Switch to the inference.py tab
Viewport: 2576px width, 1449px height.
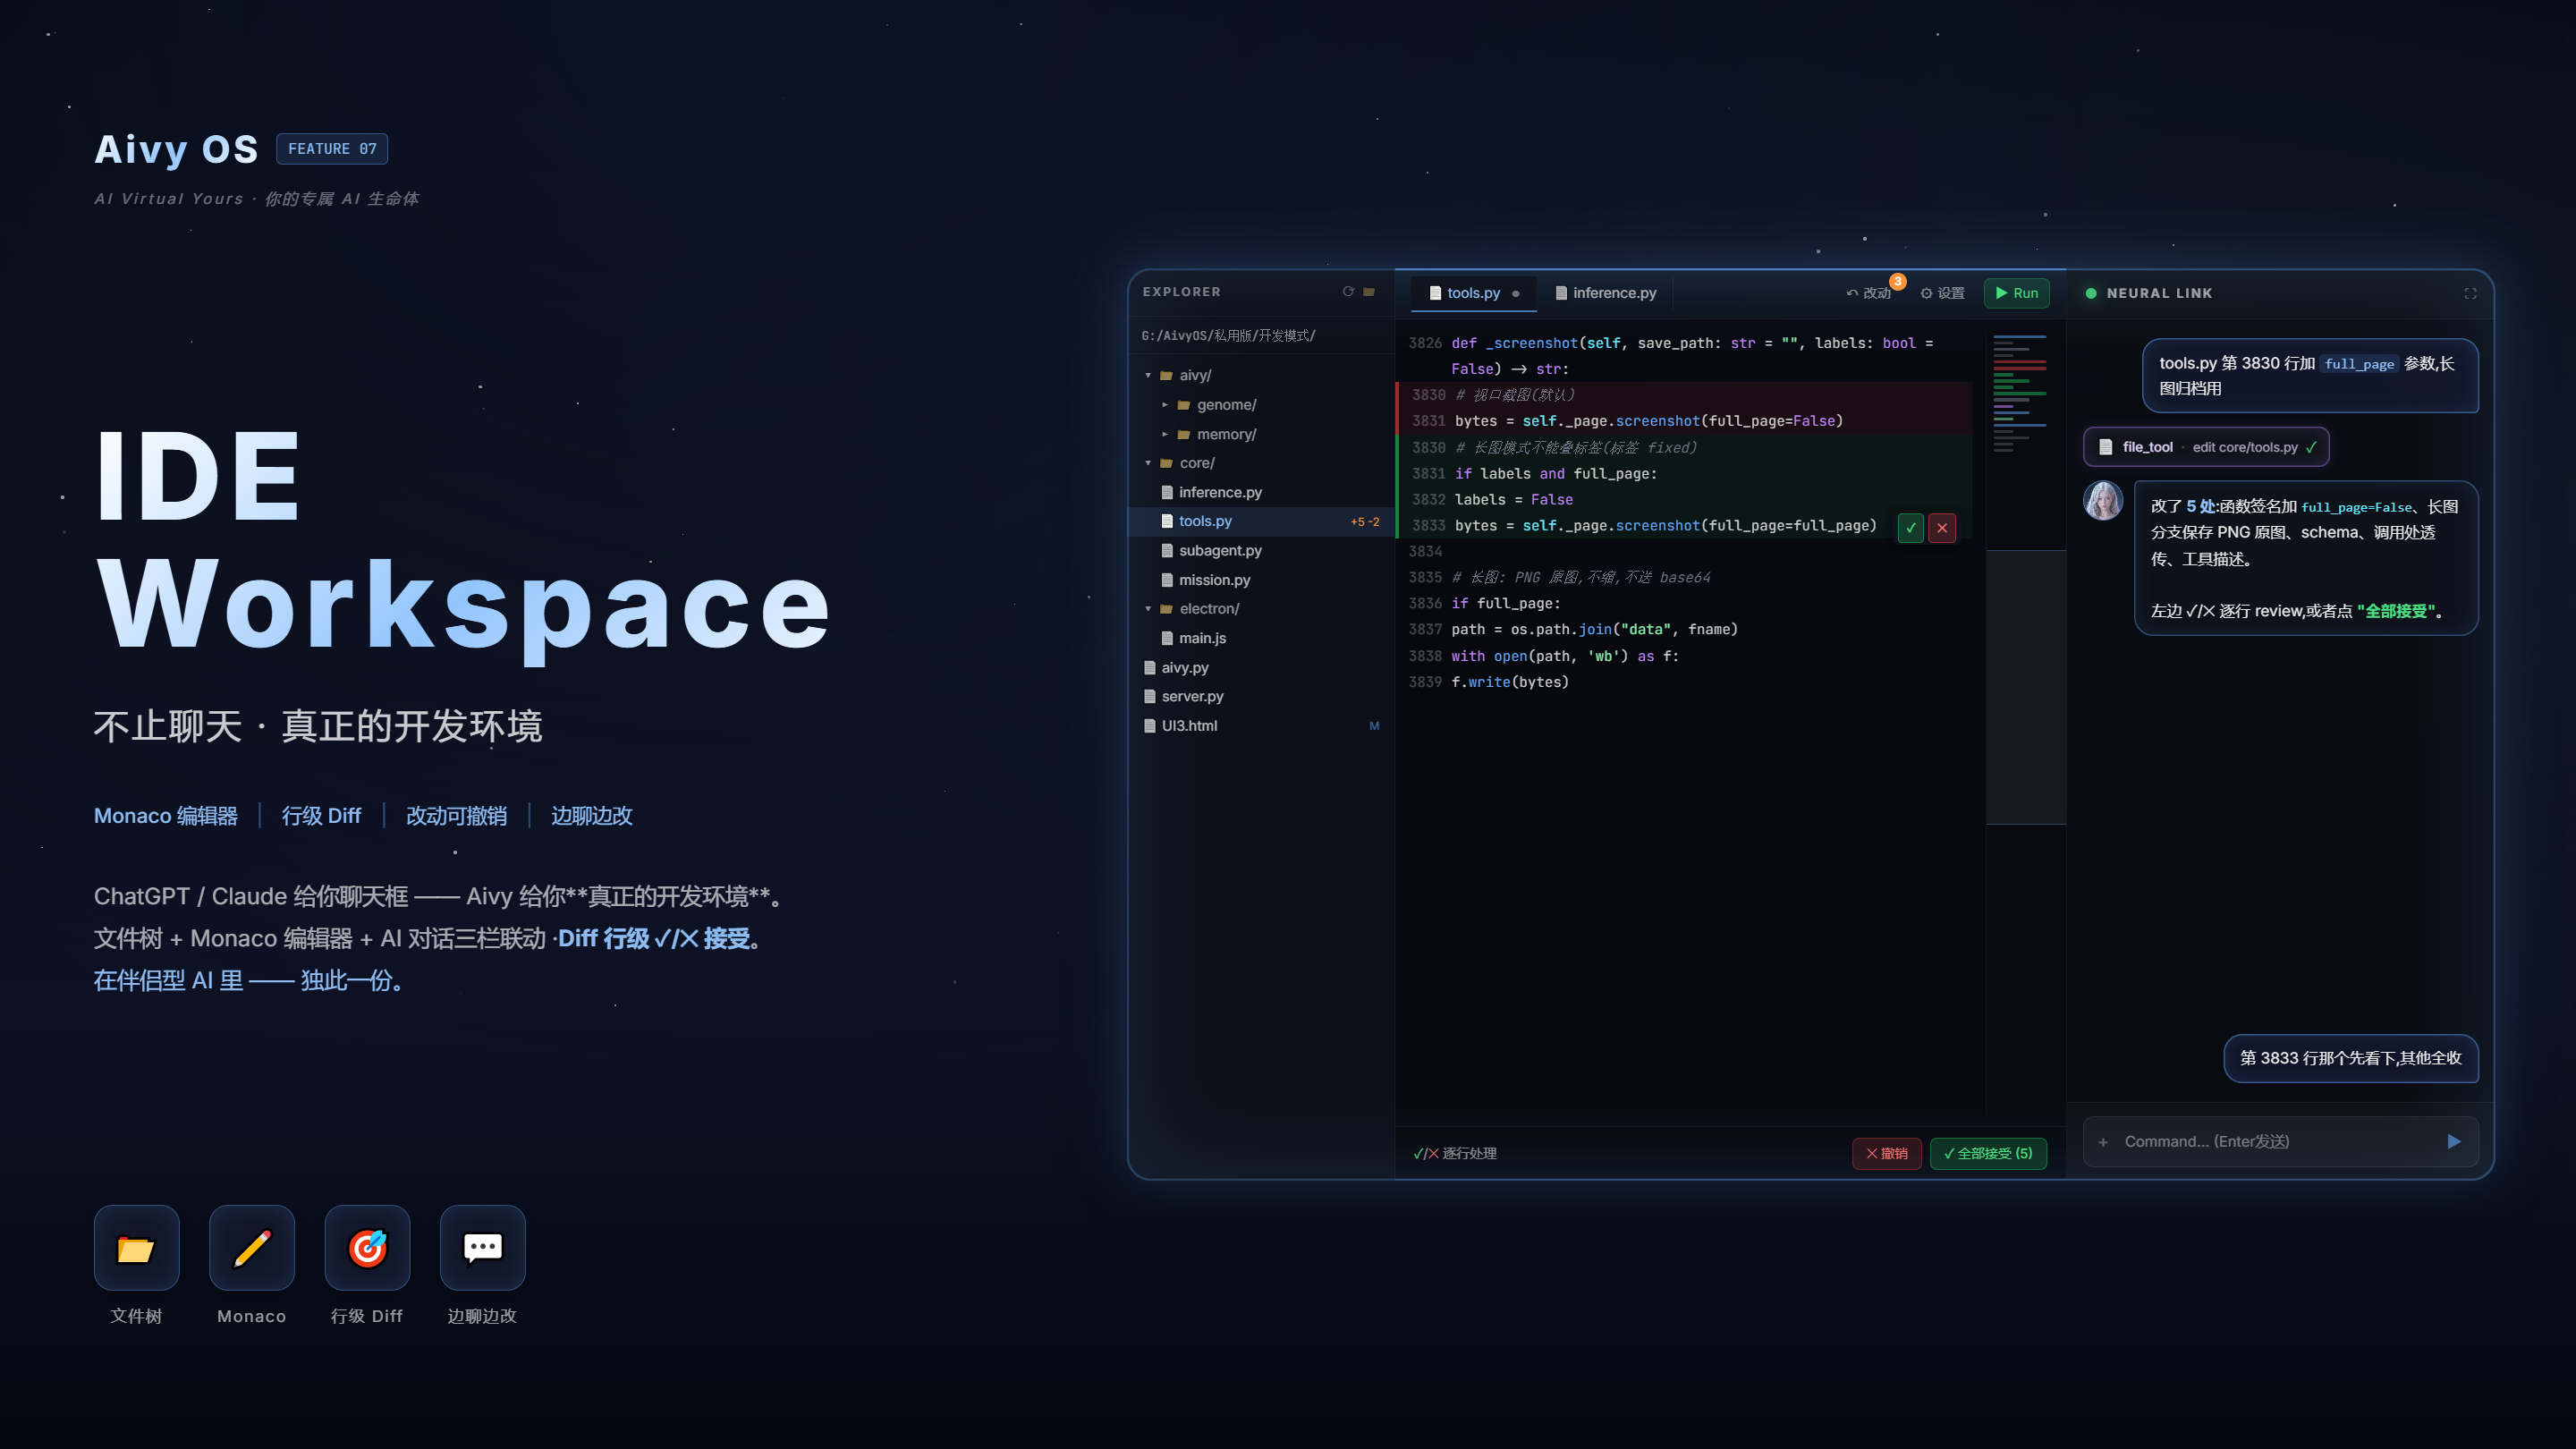tap(1606, 293)
